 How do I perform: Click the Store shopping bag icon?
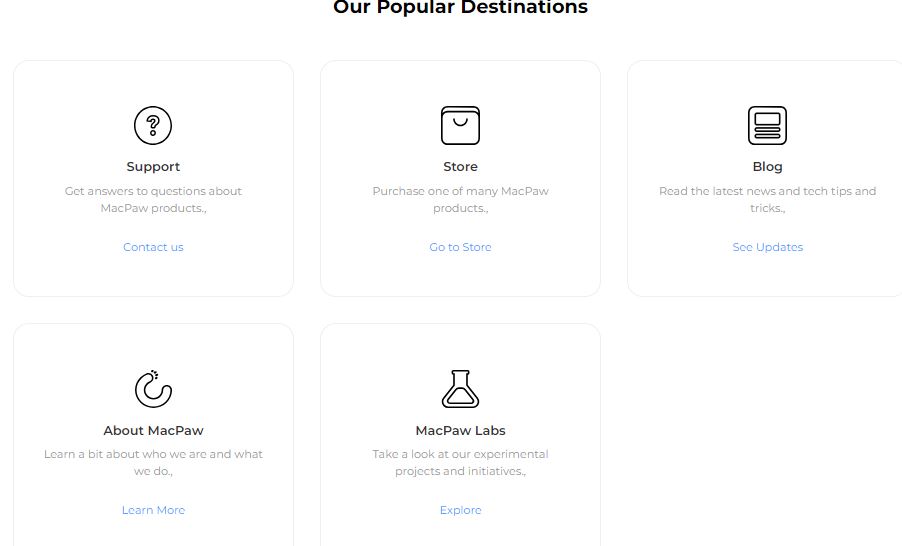pos(460,125)
